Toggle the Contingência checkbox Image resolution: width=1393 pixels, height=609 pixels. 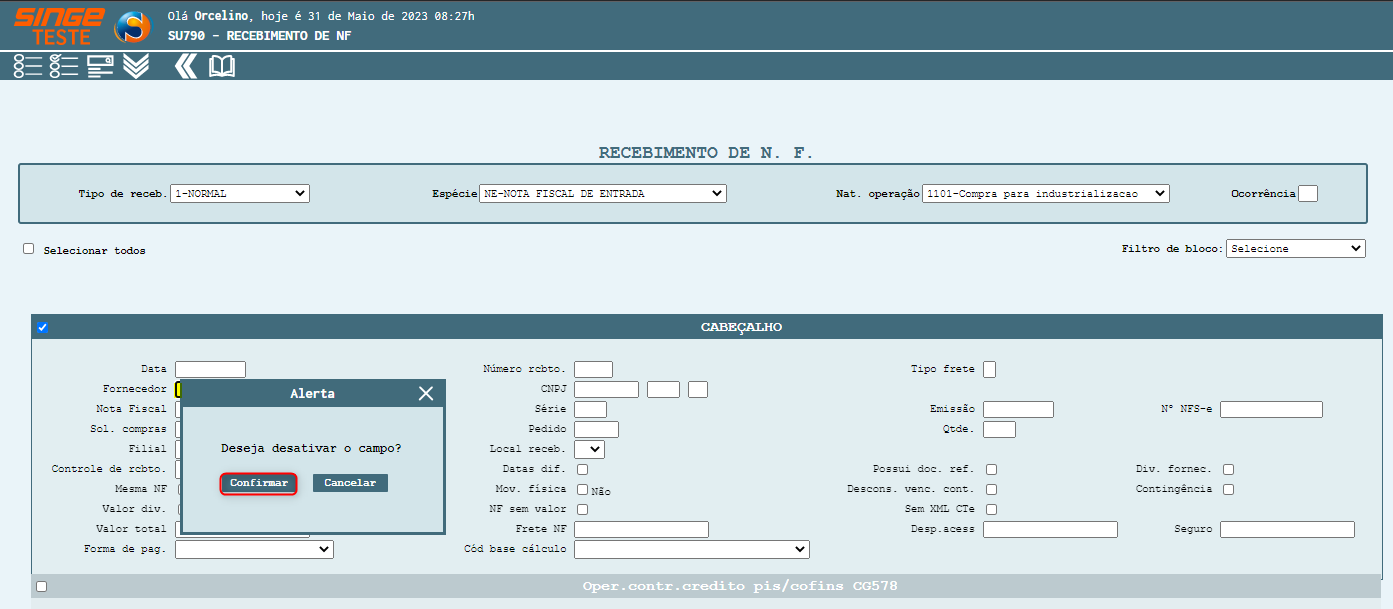(1228, 489)
